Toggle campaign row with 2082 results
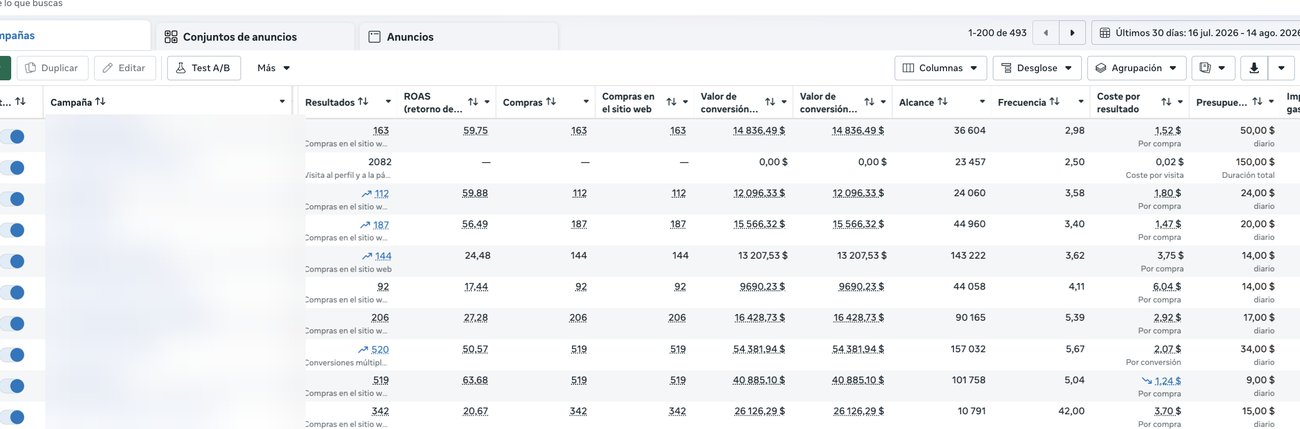This screenshot has height=429, width=1300. [12, 167]
